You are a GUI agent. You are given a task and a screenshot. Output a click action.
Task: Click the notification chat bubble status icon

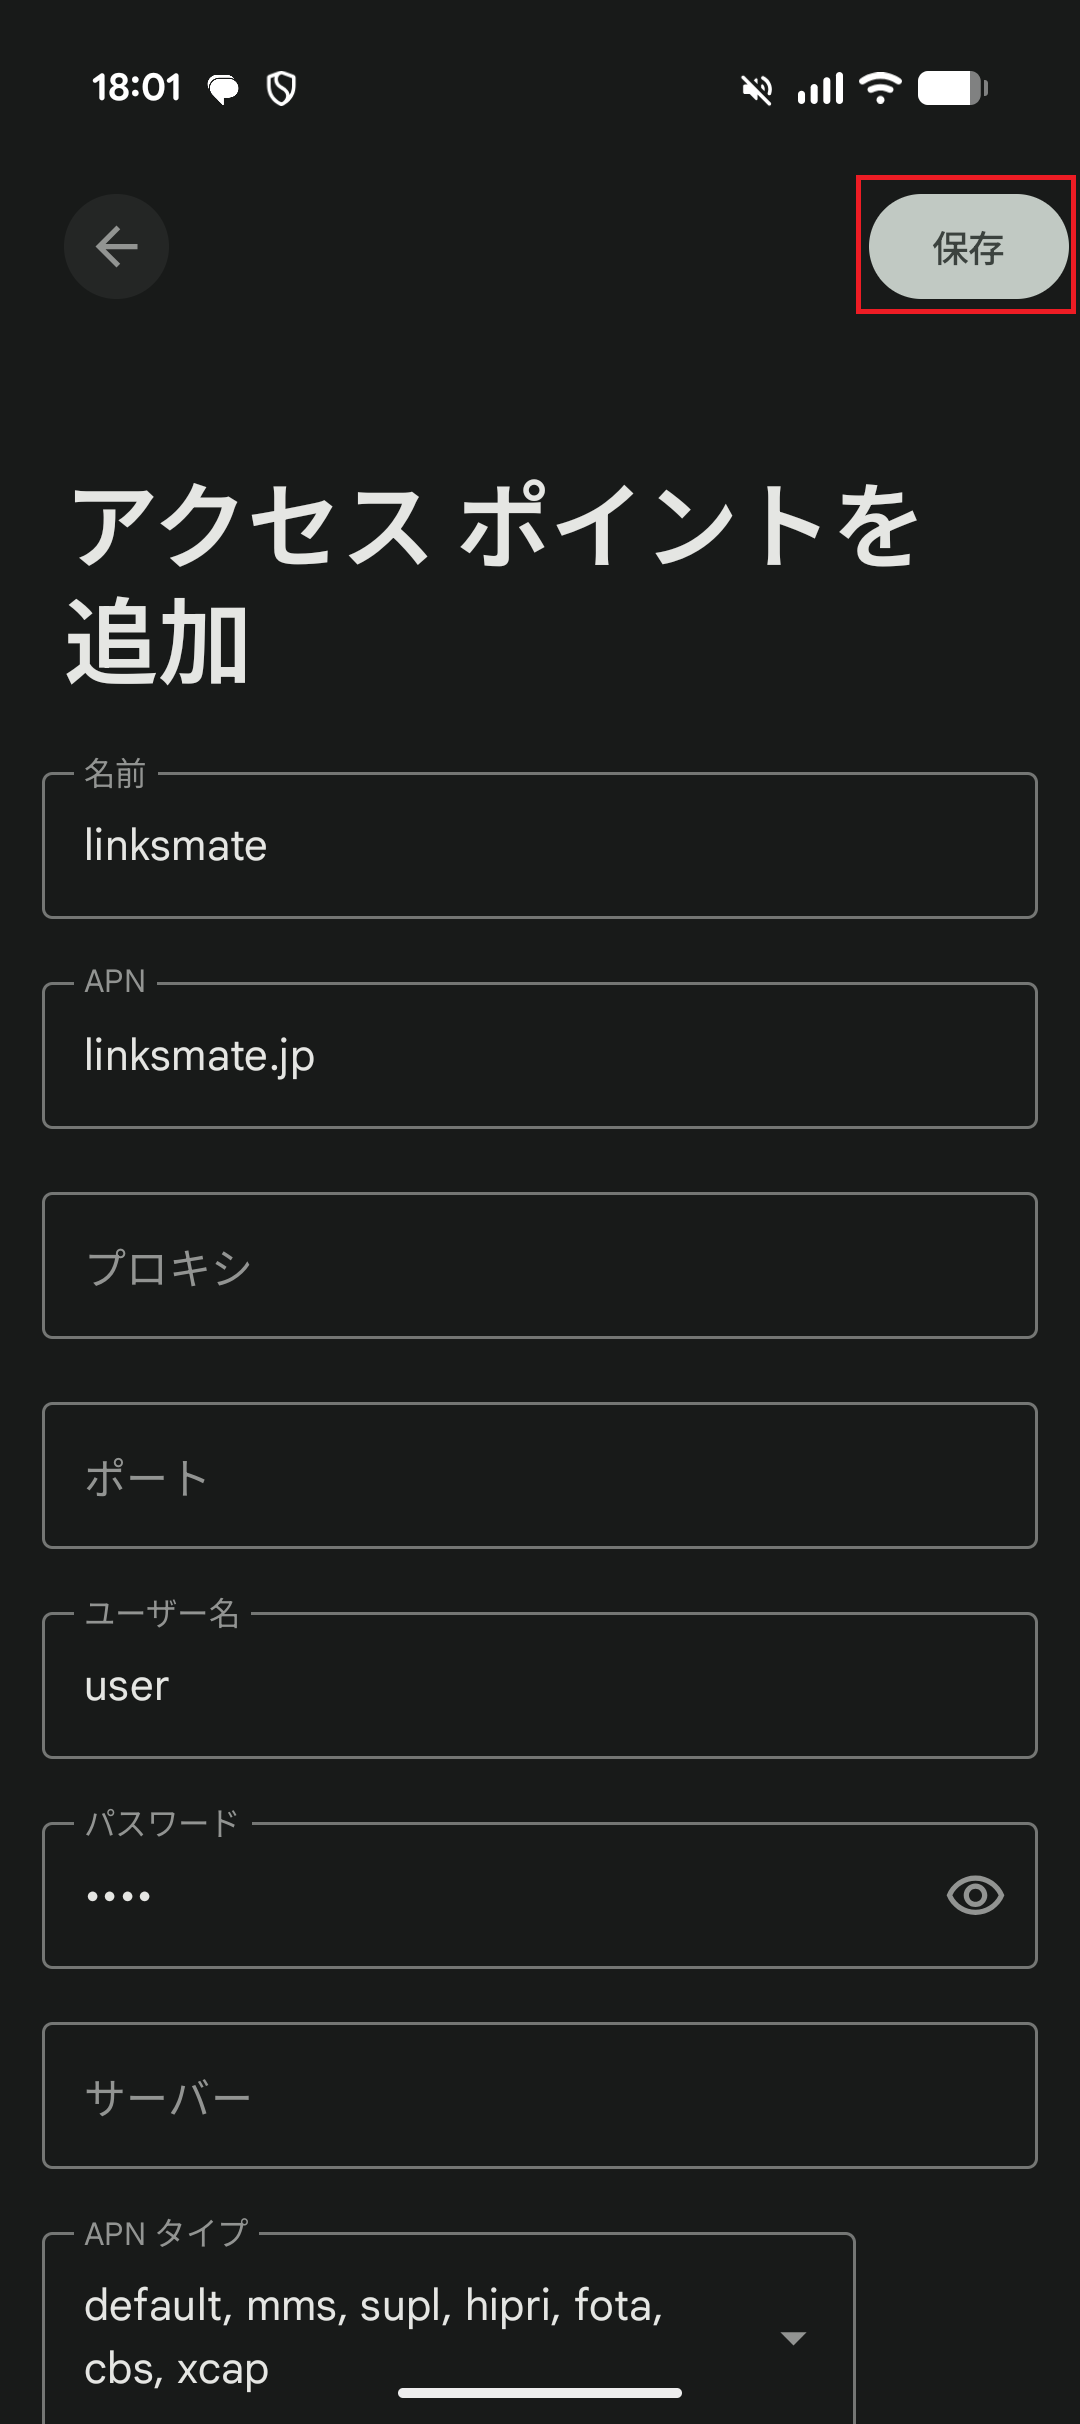222,88
